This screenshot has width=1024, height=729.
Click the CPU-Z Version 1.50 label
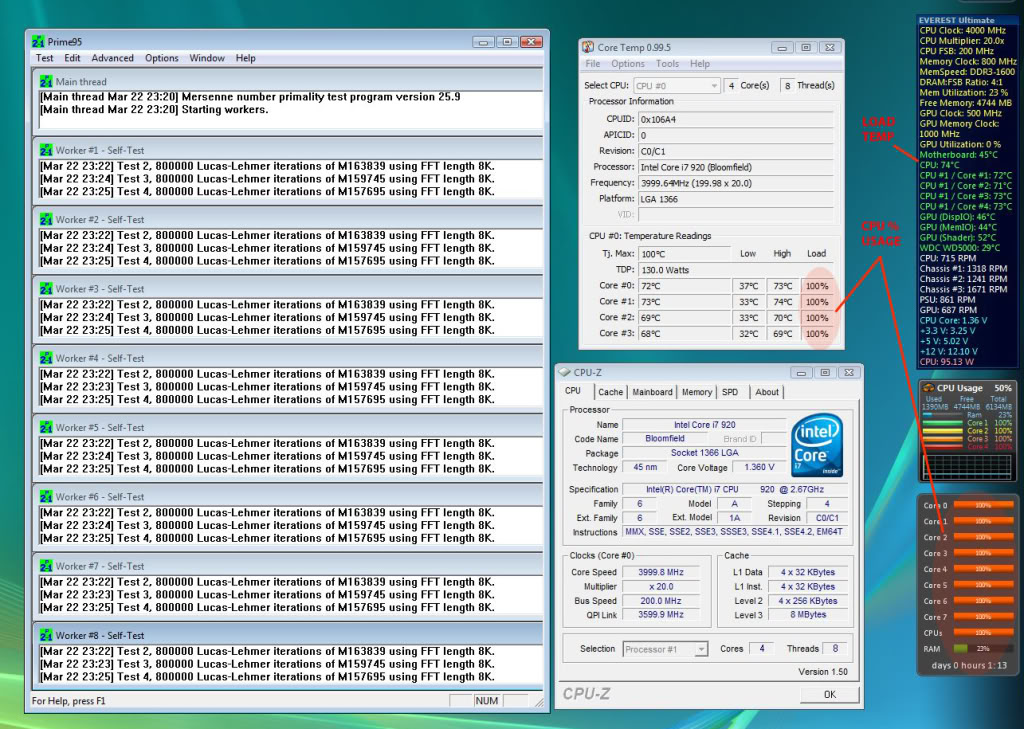point(823,672)
